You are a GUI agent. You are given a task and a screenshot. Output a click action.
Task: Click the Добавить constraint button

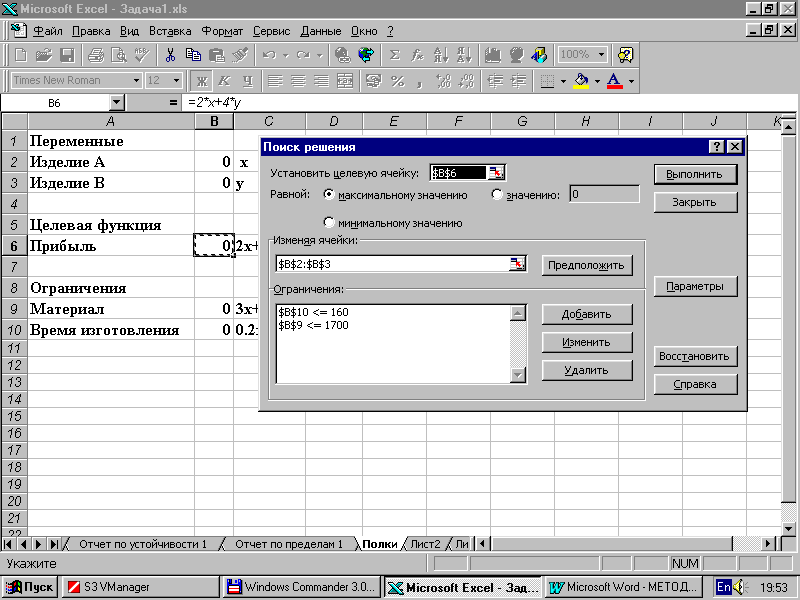pyautogui.click(x=587, y=314)
